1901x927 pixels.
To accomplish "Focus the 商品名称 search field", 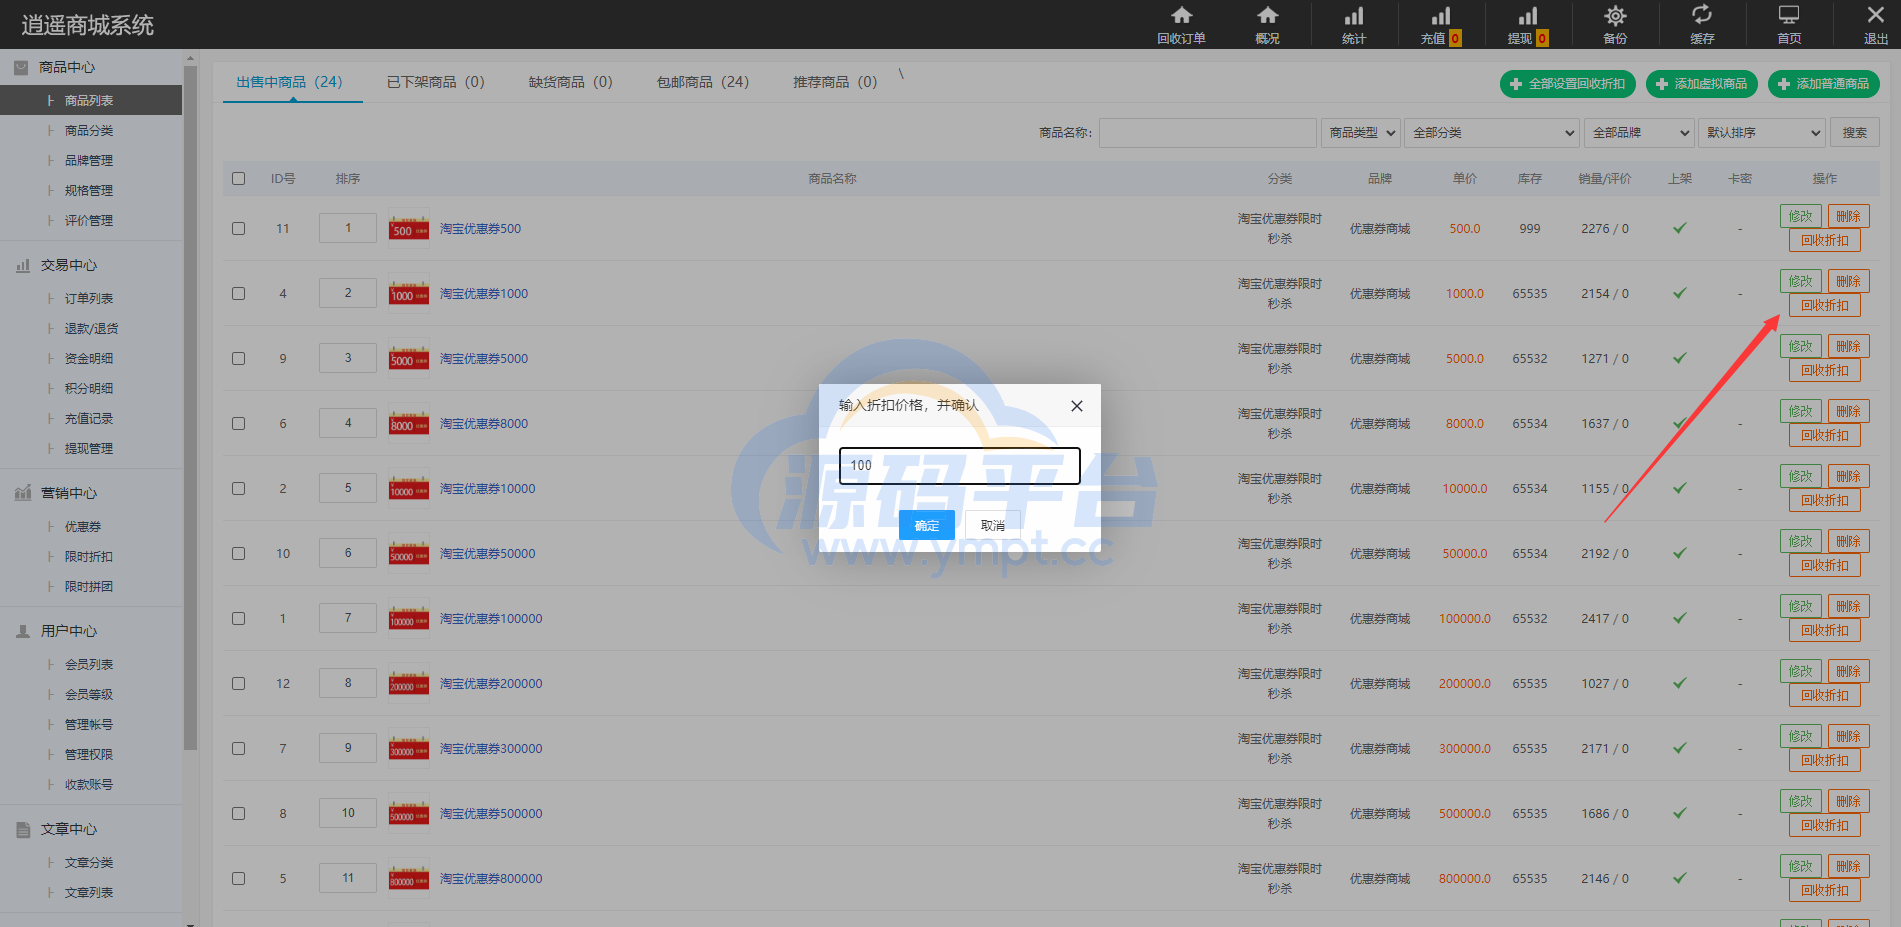I will pos(1207,132).
